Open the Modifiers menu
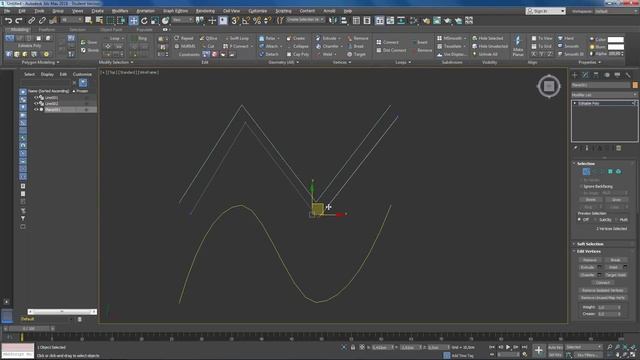 pos(120,11)
